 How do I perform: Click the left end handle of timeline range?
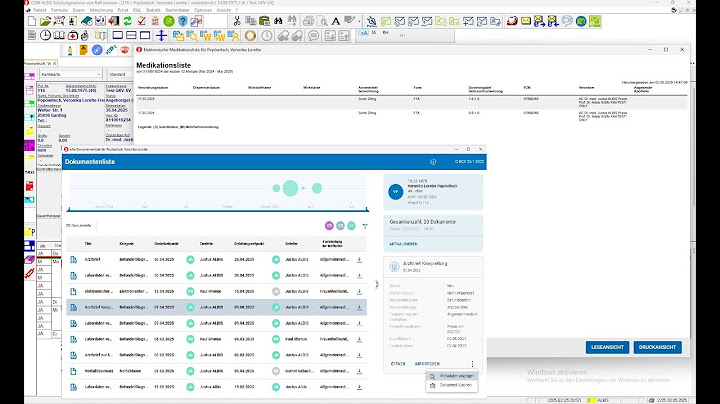[x=69, y=209]
